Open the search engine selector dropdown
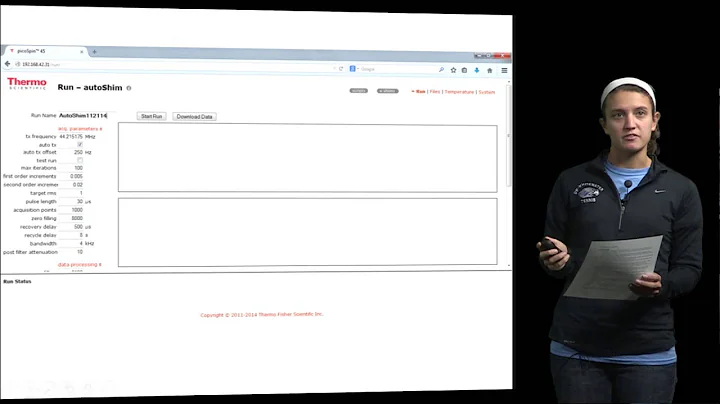Image resolution: width=720 pixels, height=404 pixels. click(x=354, y=69)
